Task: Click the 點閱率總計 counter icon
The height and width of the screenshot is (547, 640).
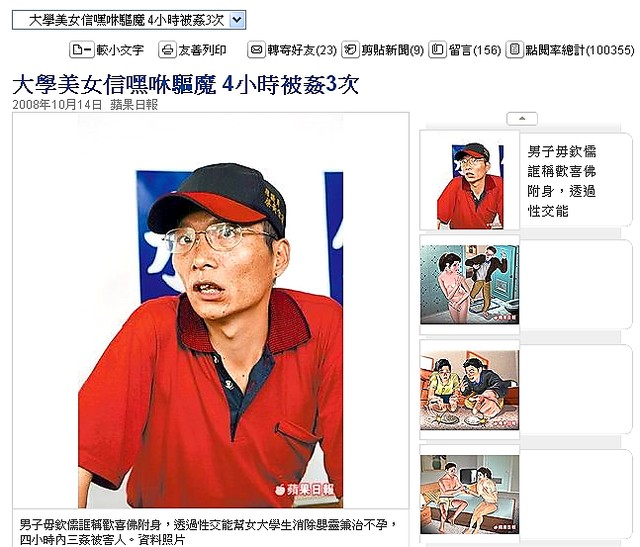Action: coord(515,50)
